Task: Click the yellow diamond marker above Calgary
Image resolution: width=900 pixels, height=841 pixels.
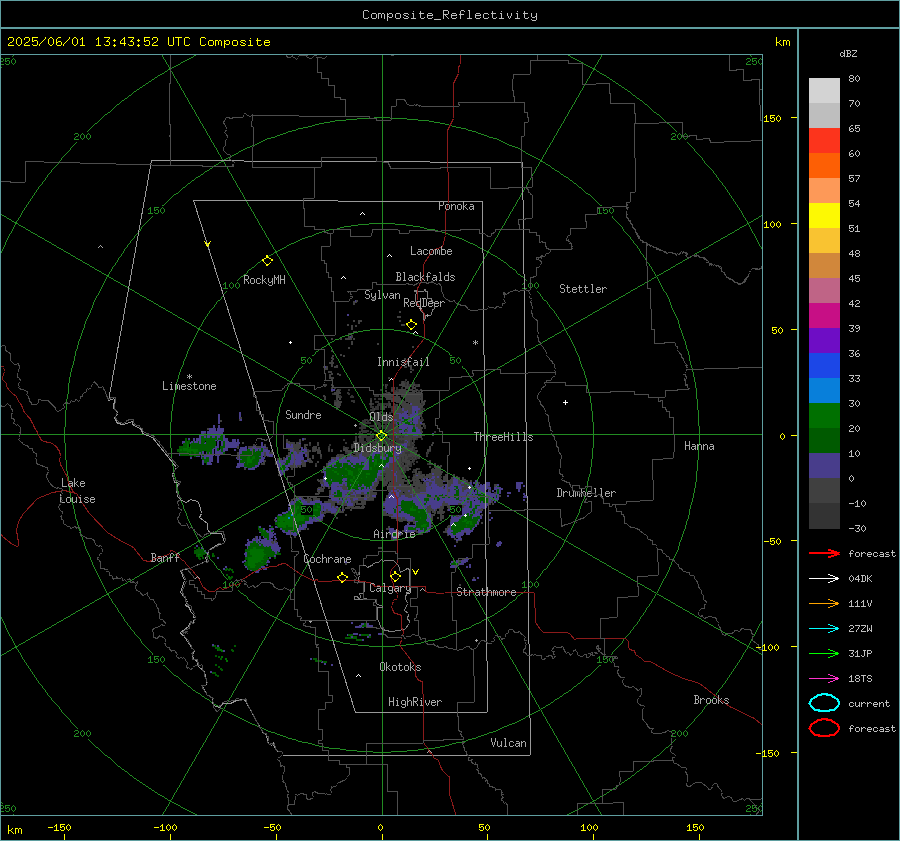Action: click(395, 576)
